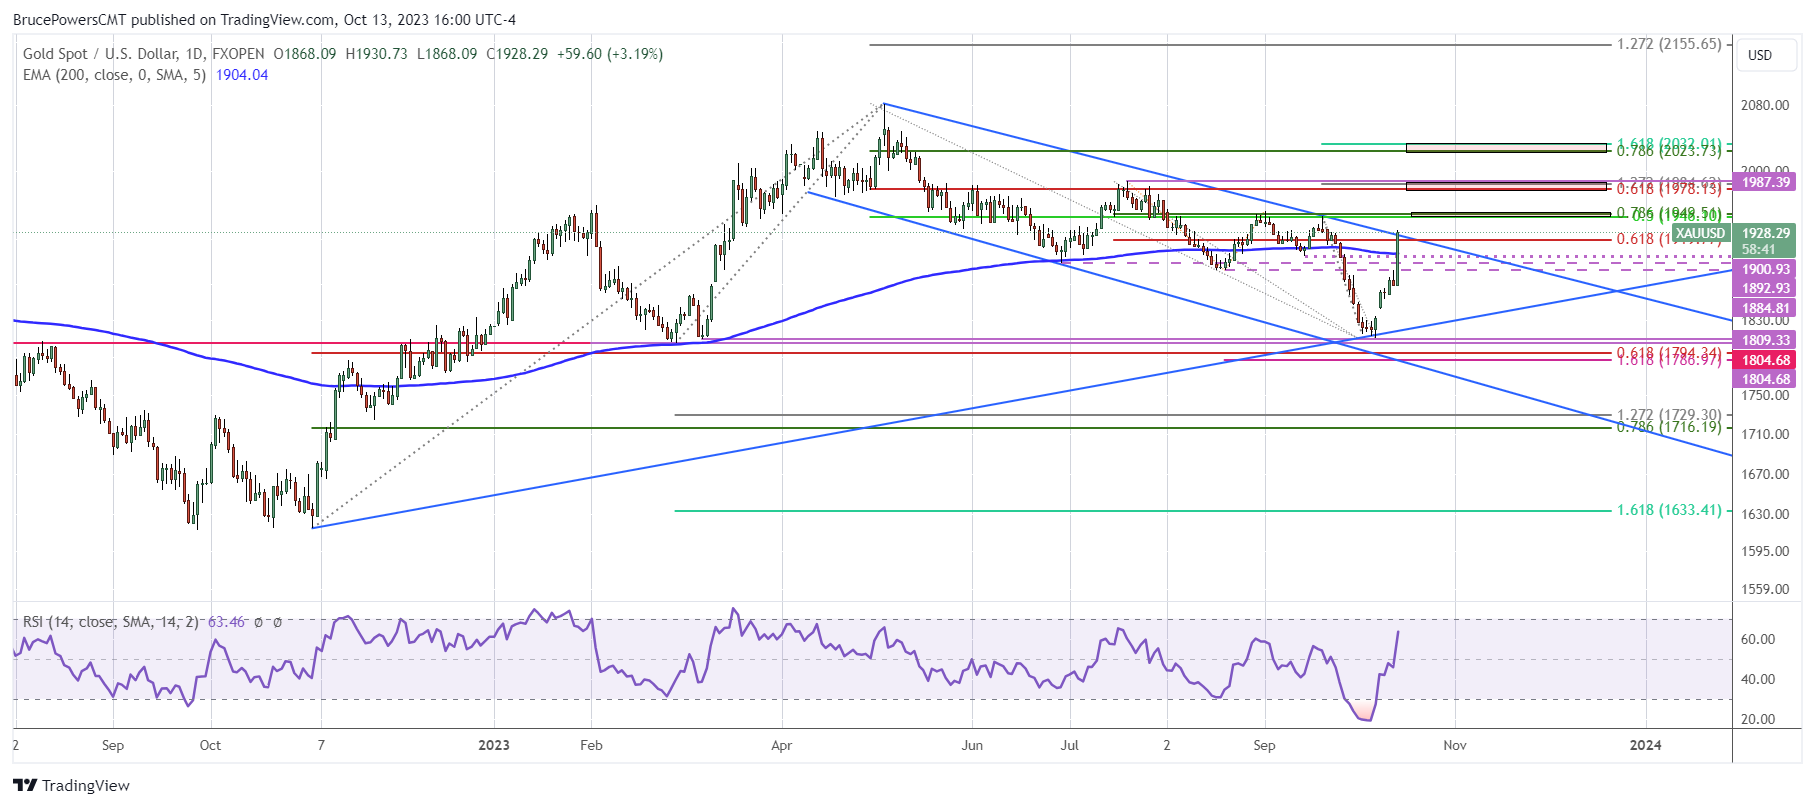Click the Apr label on time axis
Viewport: 1815px width, 807px height.
782,745
